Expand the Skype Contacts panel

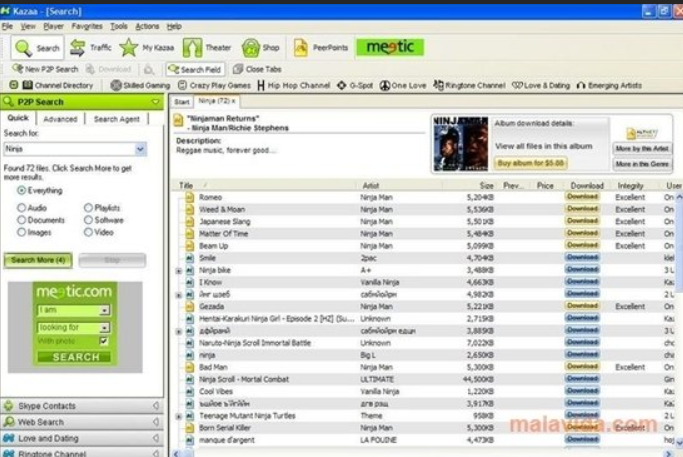(82, 406)
